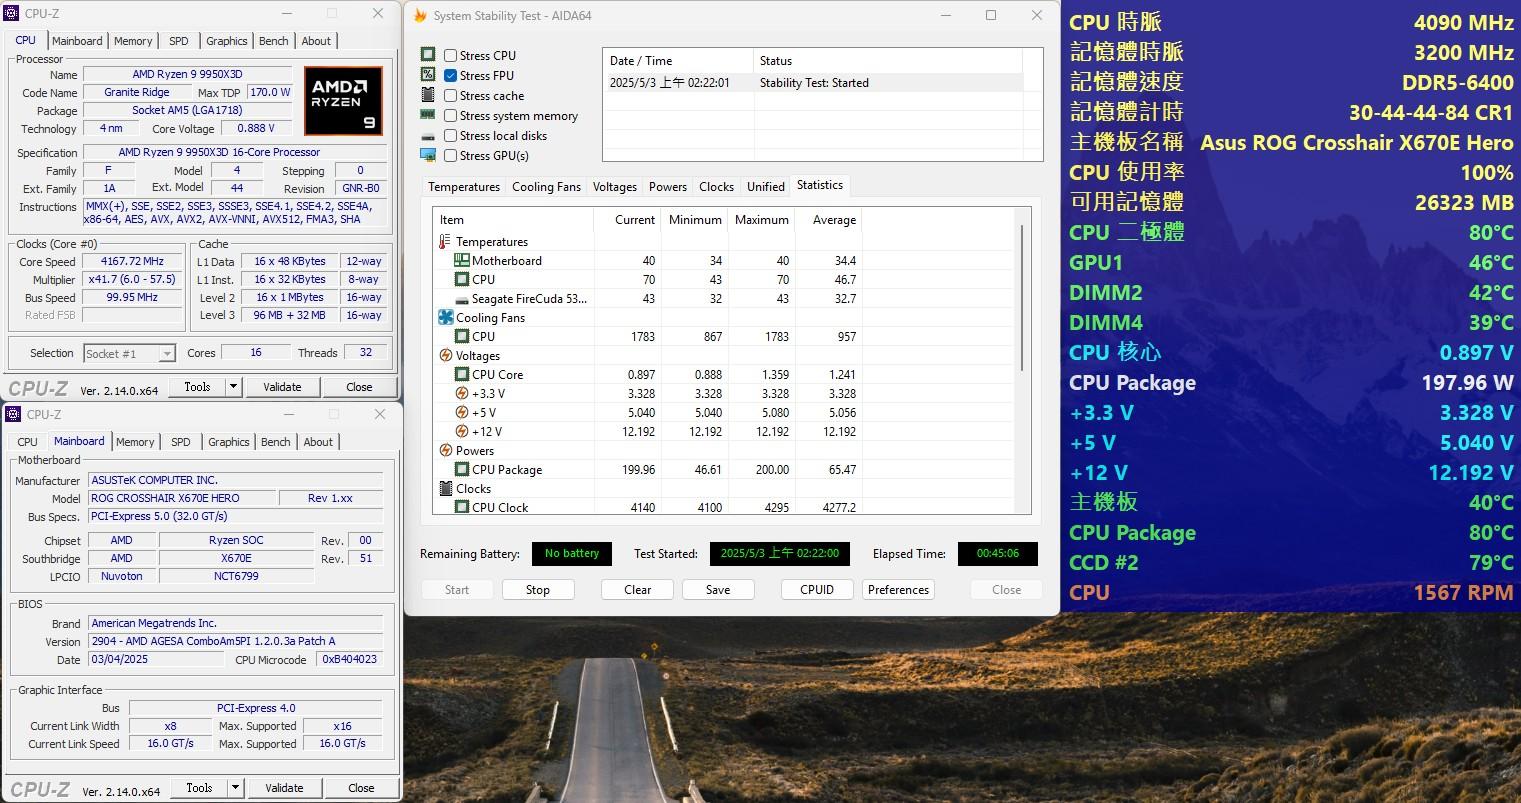Click the memory module icon beside Stress system memory
Viewport: 1521px width, 803px height.
(x=428, y=116)
